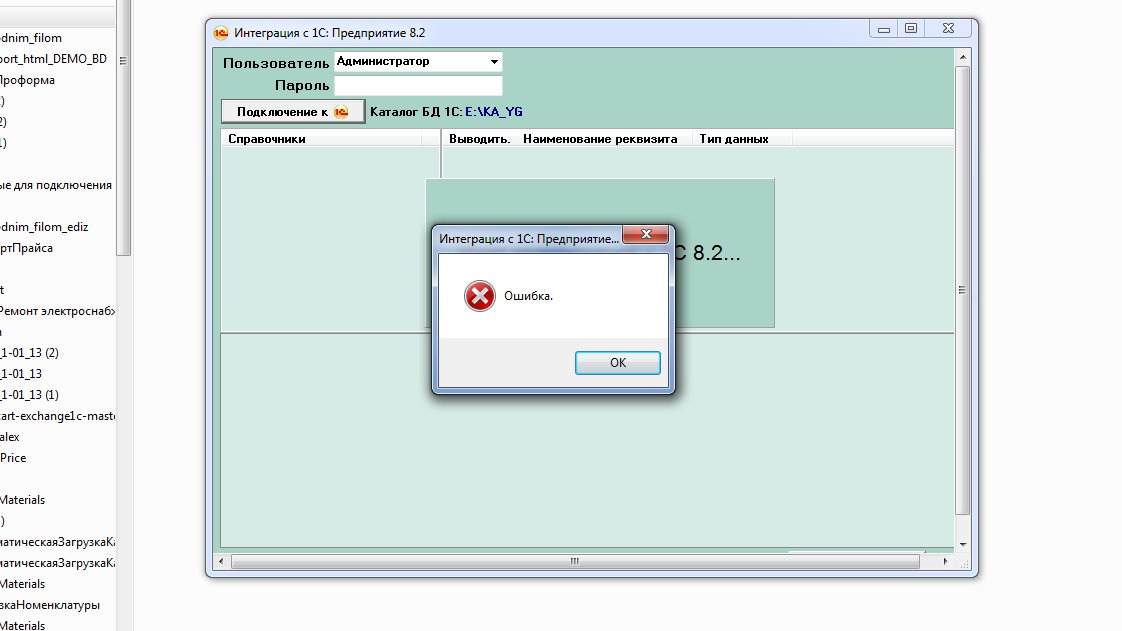Click the red error icon in the dialog

tap(479, 295)
